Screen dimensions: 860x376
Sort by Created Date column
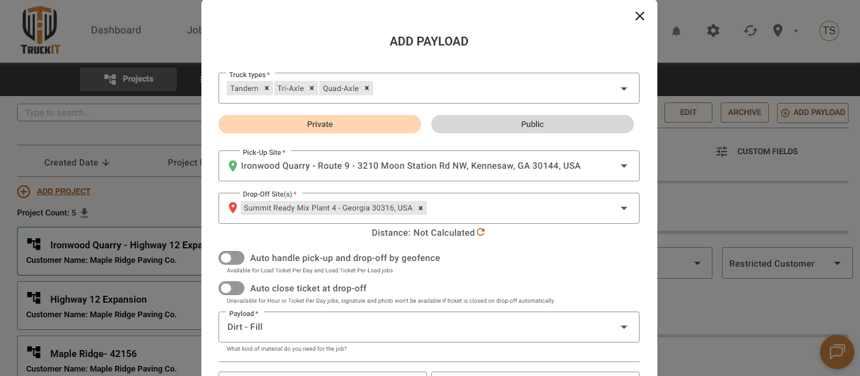77,162
